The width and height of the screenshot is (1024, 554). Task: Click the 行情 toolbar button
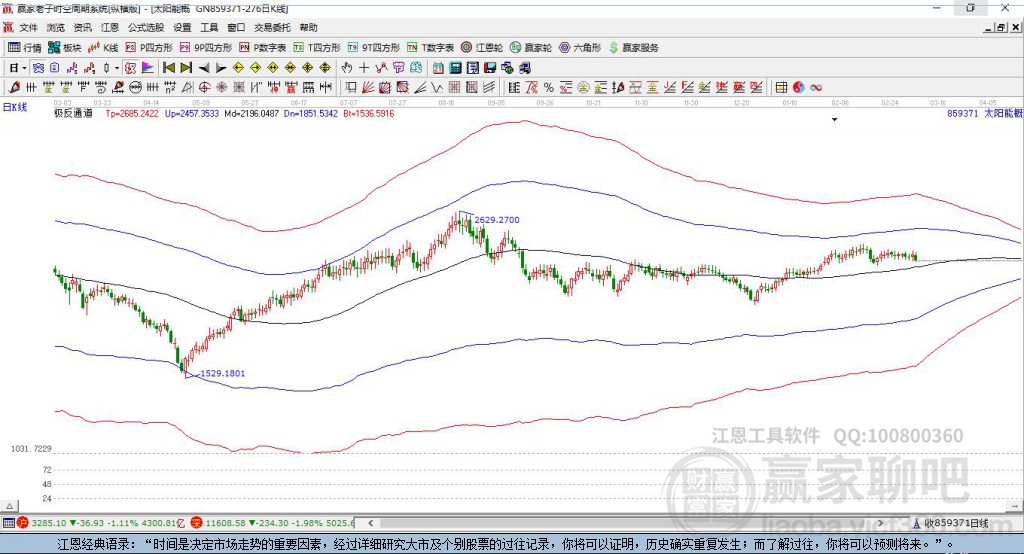click(x=25, y=48)
